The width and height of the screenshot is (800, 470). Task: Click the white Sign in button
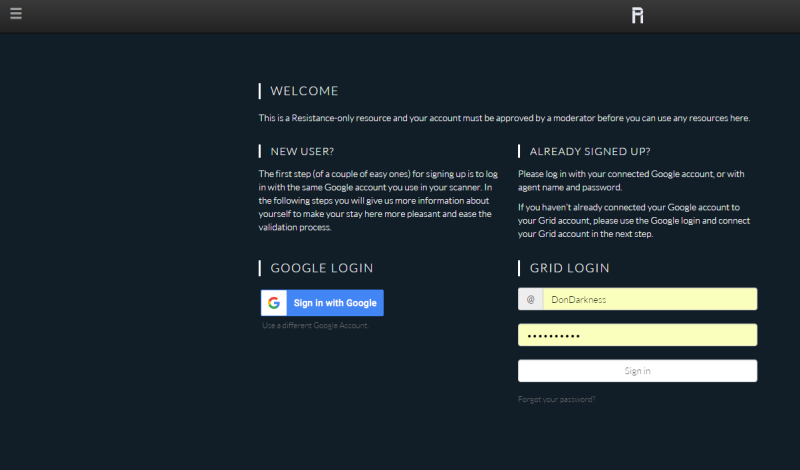637,371
